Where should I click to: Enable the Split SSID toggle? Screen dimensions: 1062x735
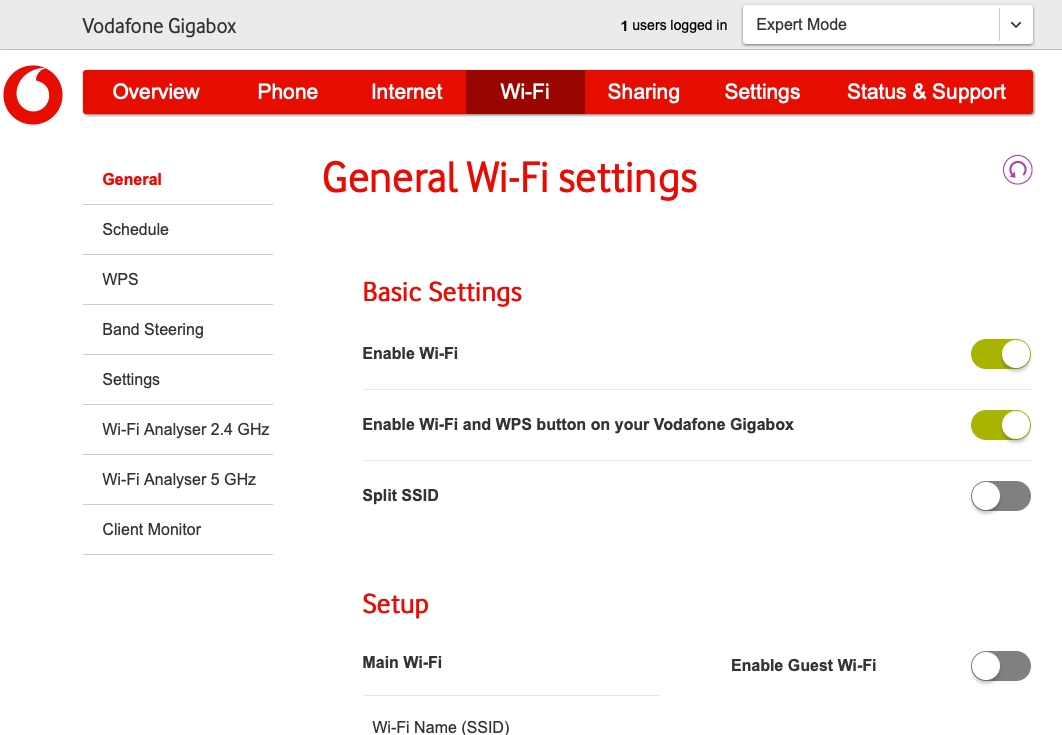tap(1000, 496)
